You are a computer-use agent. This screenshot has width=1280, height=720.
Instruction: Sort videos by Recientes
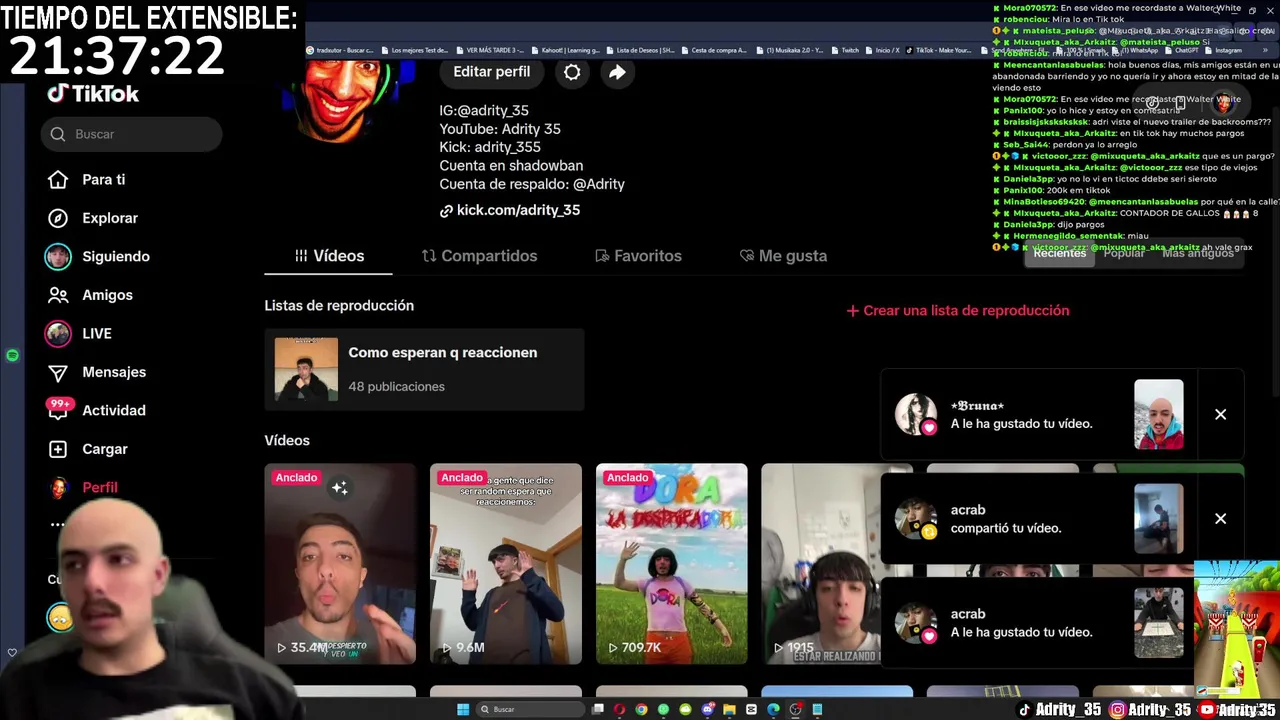coord(1059,253)
